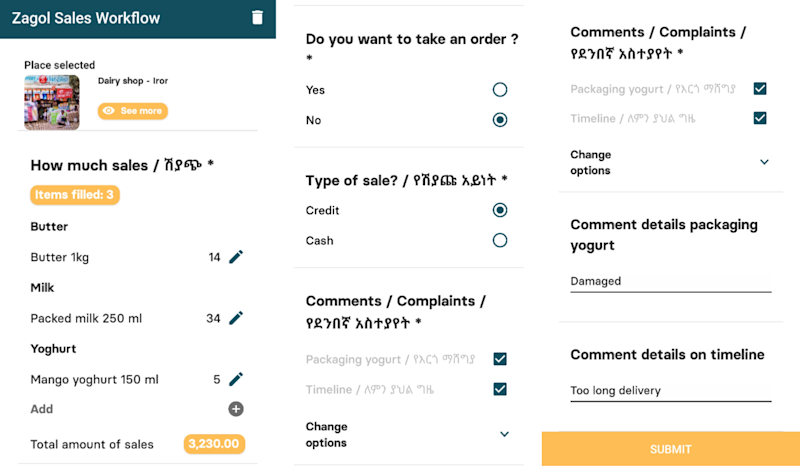The image size is (800, 467).
Task: Choose Credit as type of sale
Action: [x=500, y=210]
